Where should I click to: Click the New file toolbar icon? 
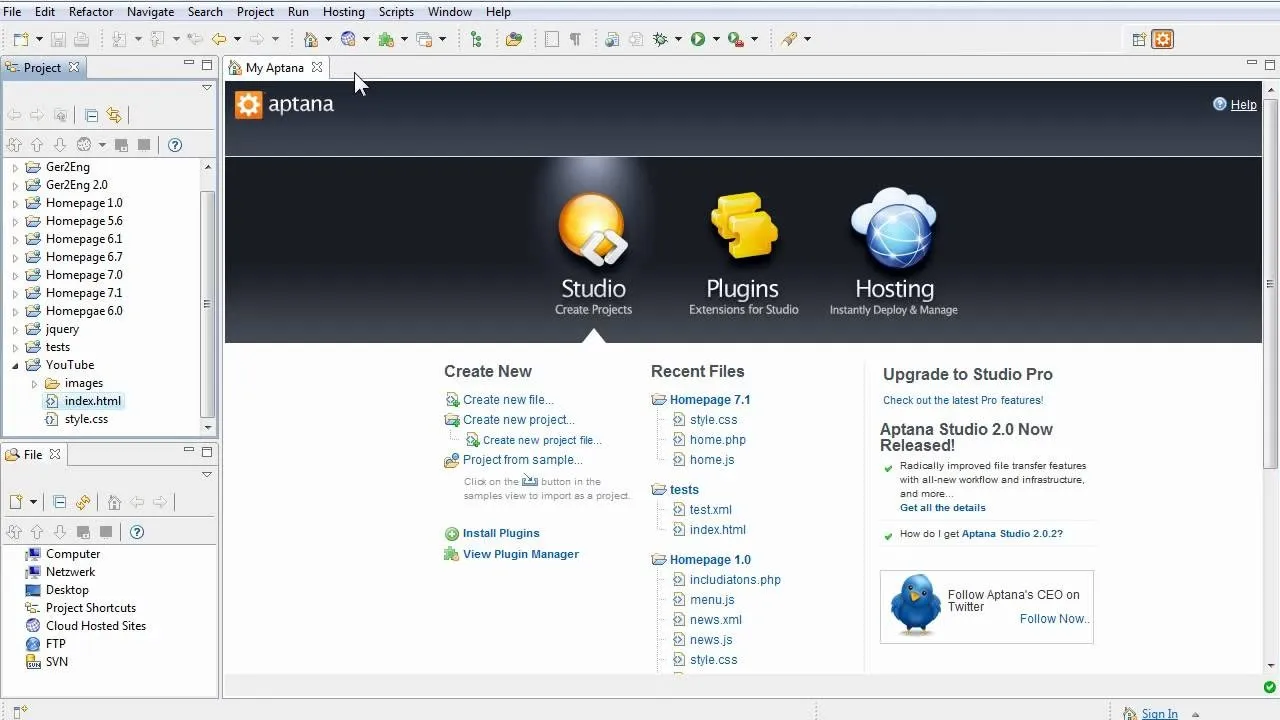(20, 39)
